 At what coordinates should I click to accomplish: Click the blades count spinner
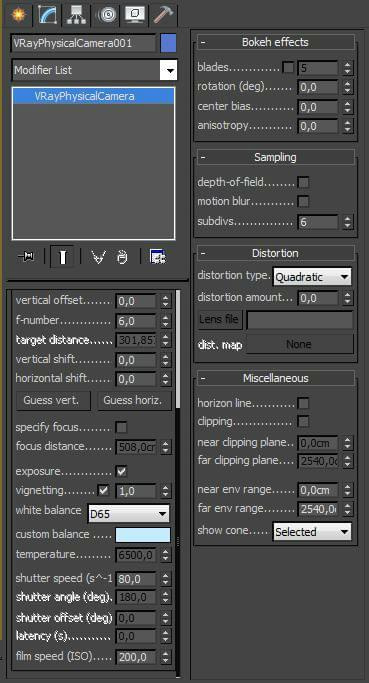click(347, 68)
